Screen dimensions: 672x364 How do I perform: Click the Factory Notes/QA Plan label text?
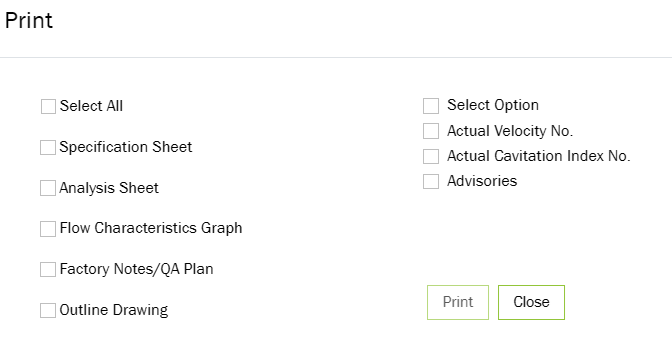[136, 269]
